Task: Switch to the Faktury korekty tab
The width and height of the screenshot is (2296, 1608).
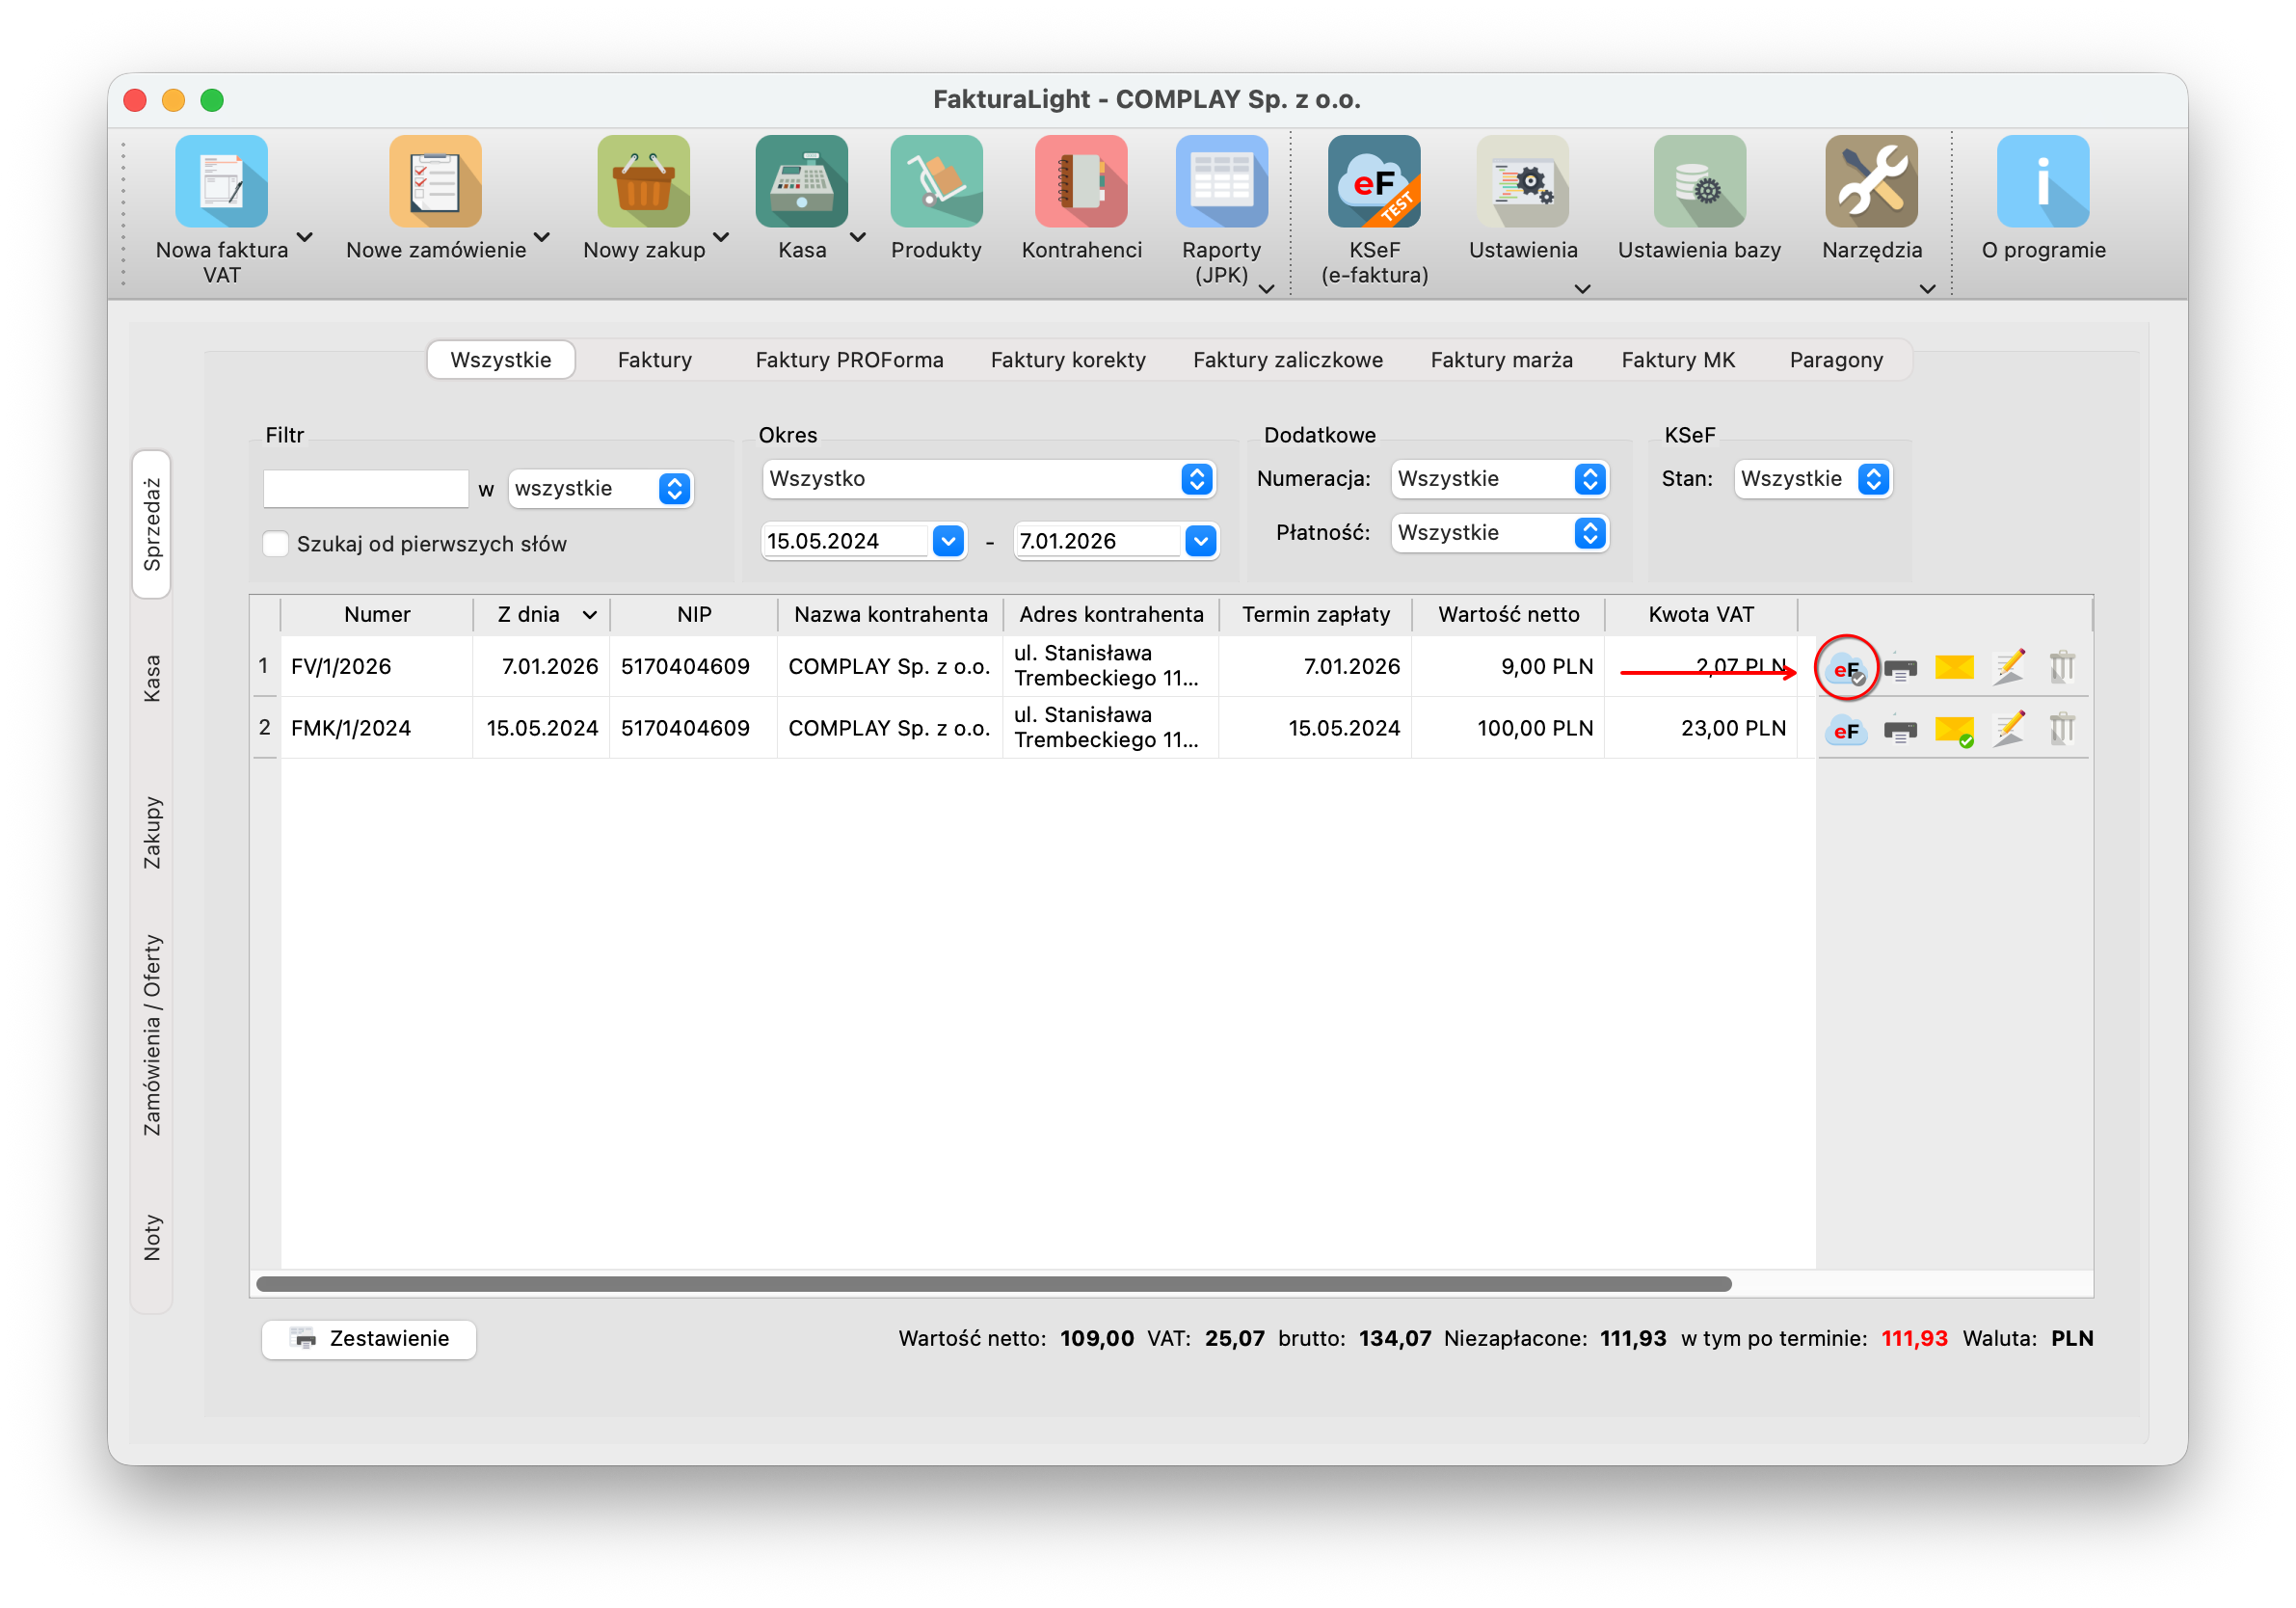Action: click(x=1067, y=360)
